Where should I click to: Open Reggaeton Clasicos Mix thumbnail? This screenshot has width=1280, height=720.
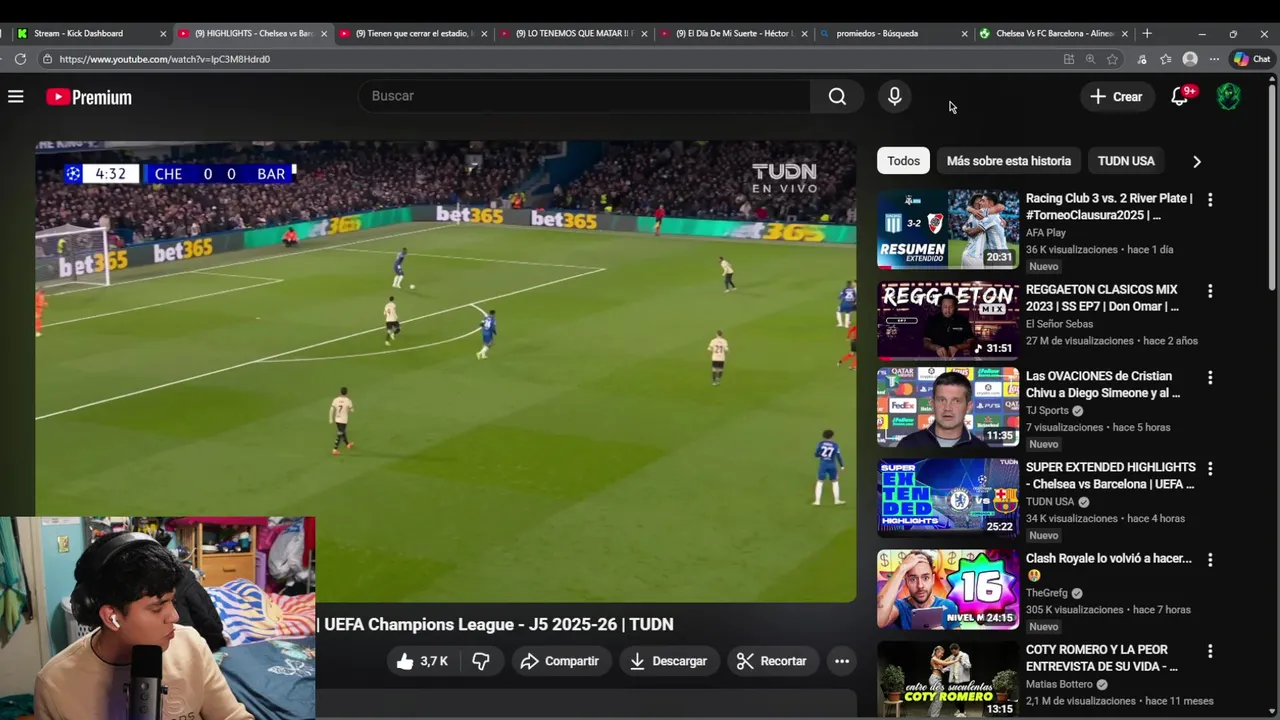click(948, 320)
